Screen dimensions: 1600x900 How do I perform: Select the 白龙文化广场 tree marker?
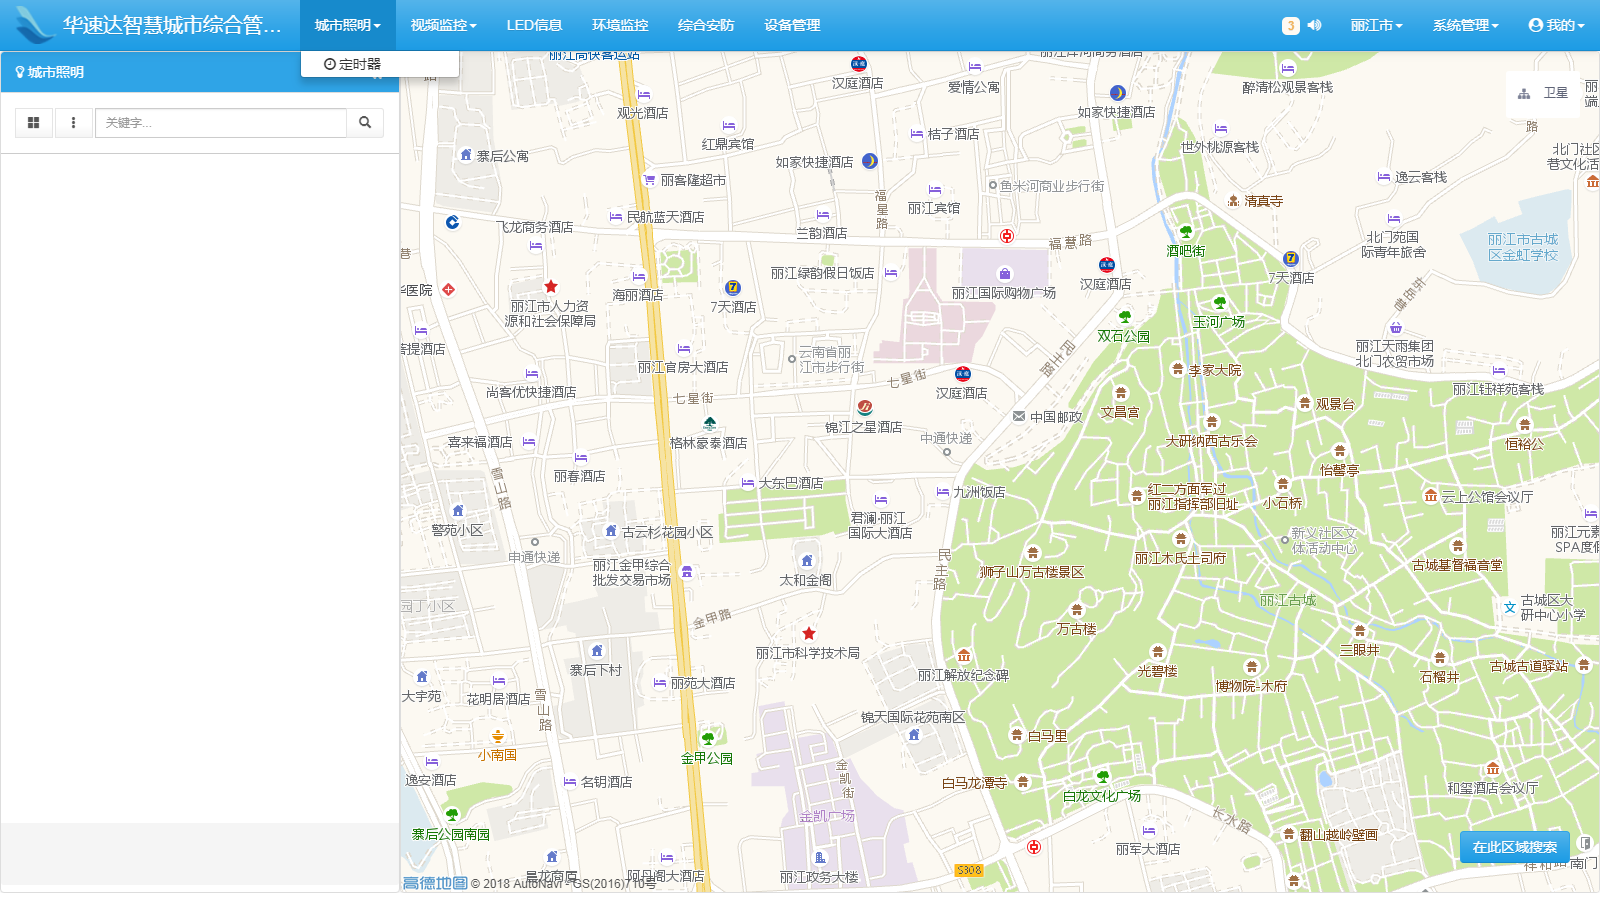click(1103, 776)
